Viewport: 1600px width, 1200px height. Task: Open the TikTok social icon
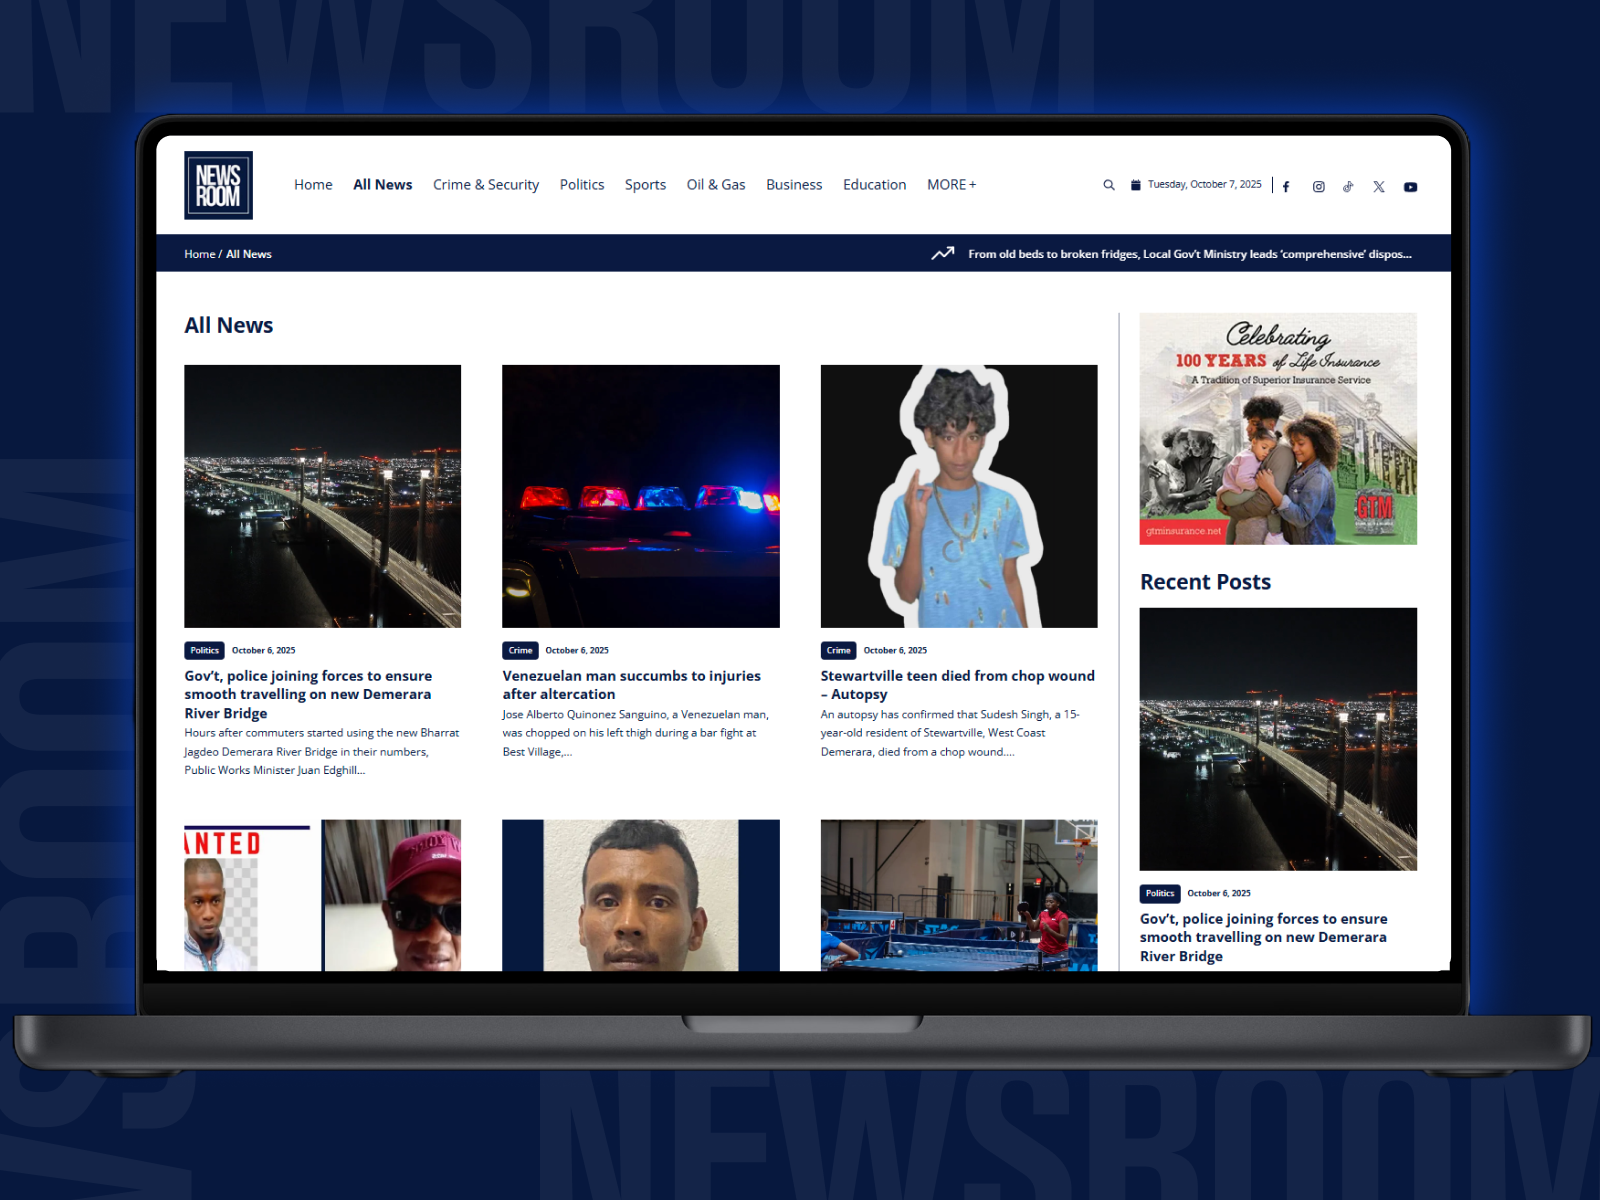click(x=1348, y=187)
